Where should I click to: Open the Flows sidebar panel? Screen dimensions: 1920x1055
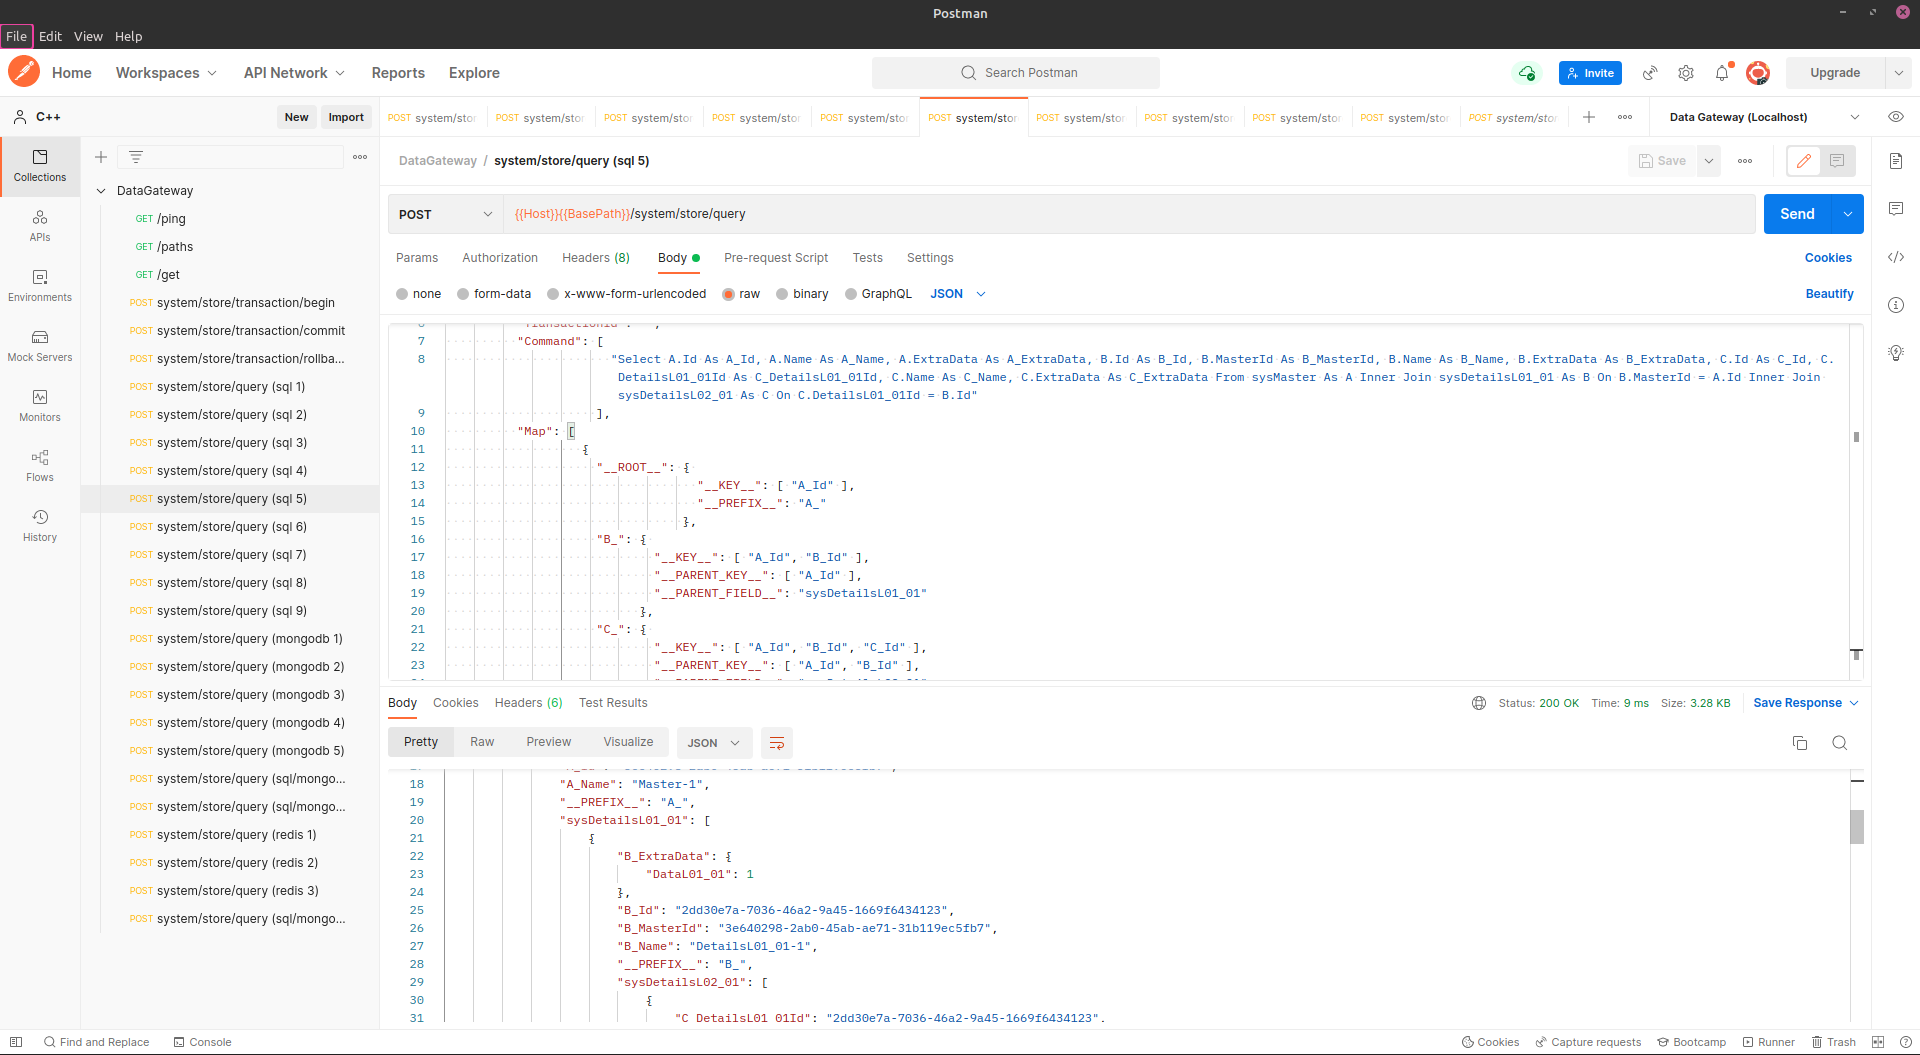40,466
